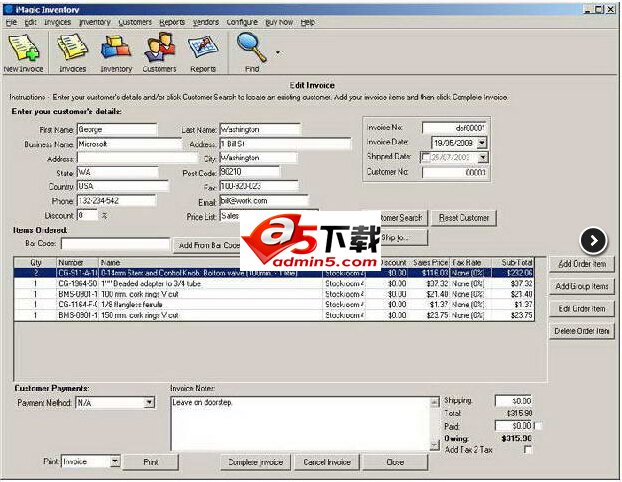Click the Invoice No field
Viewport: 622px width, 482px height.
[454, 128]
